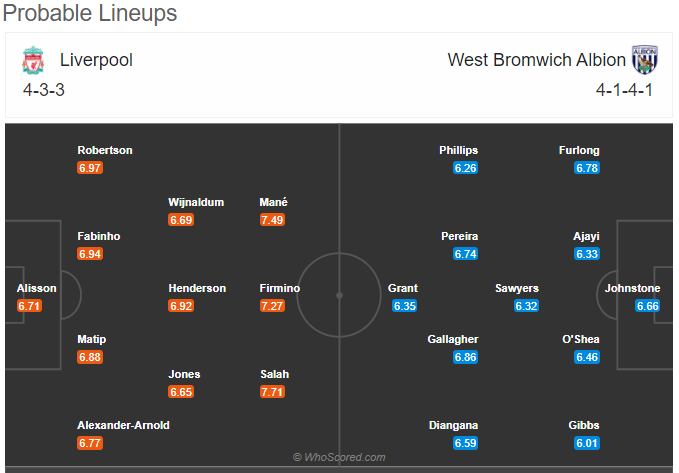The height and width of the screenshot is (473, 679).
Task: Select the Robertson player name
Action: (x=105, y=150)
